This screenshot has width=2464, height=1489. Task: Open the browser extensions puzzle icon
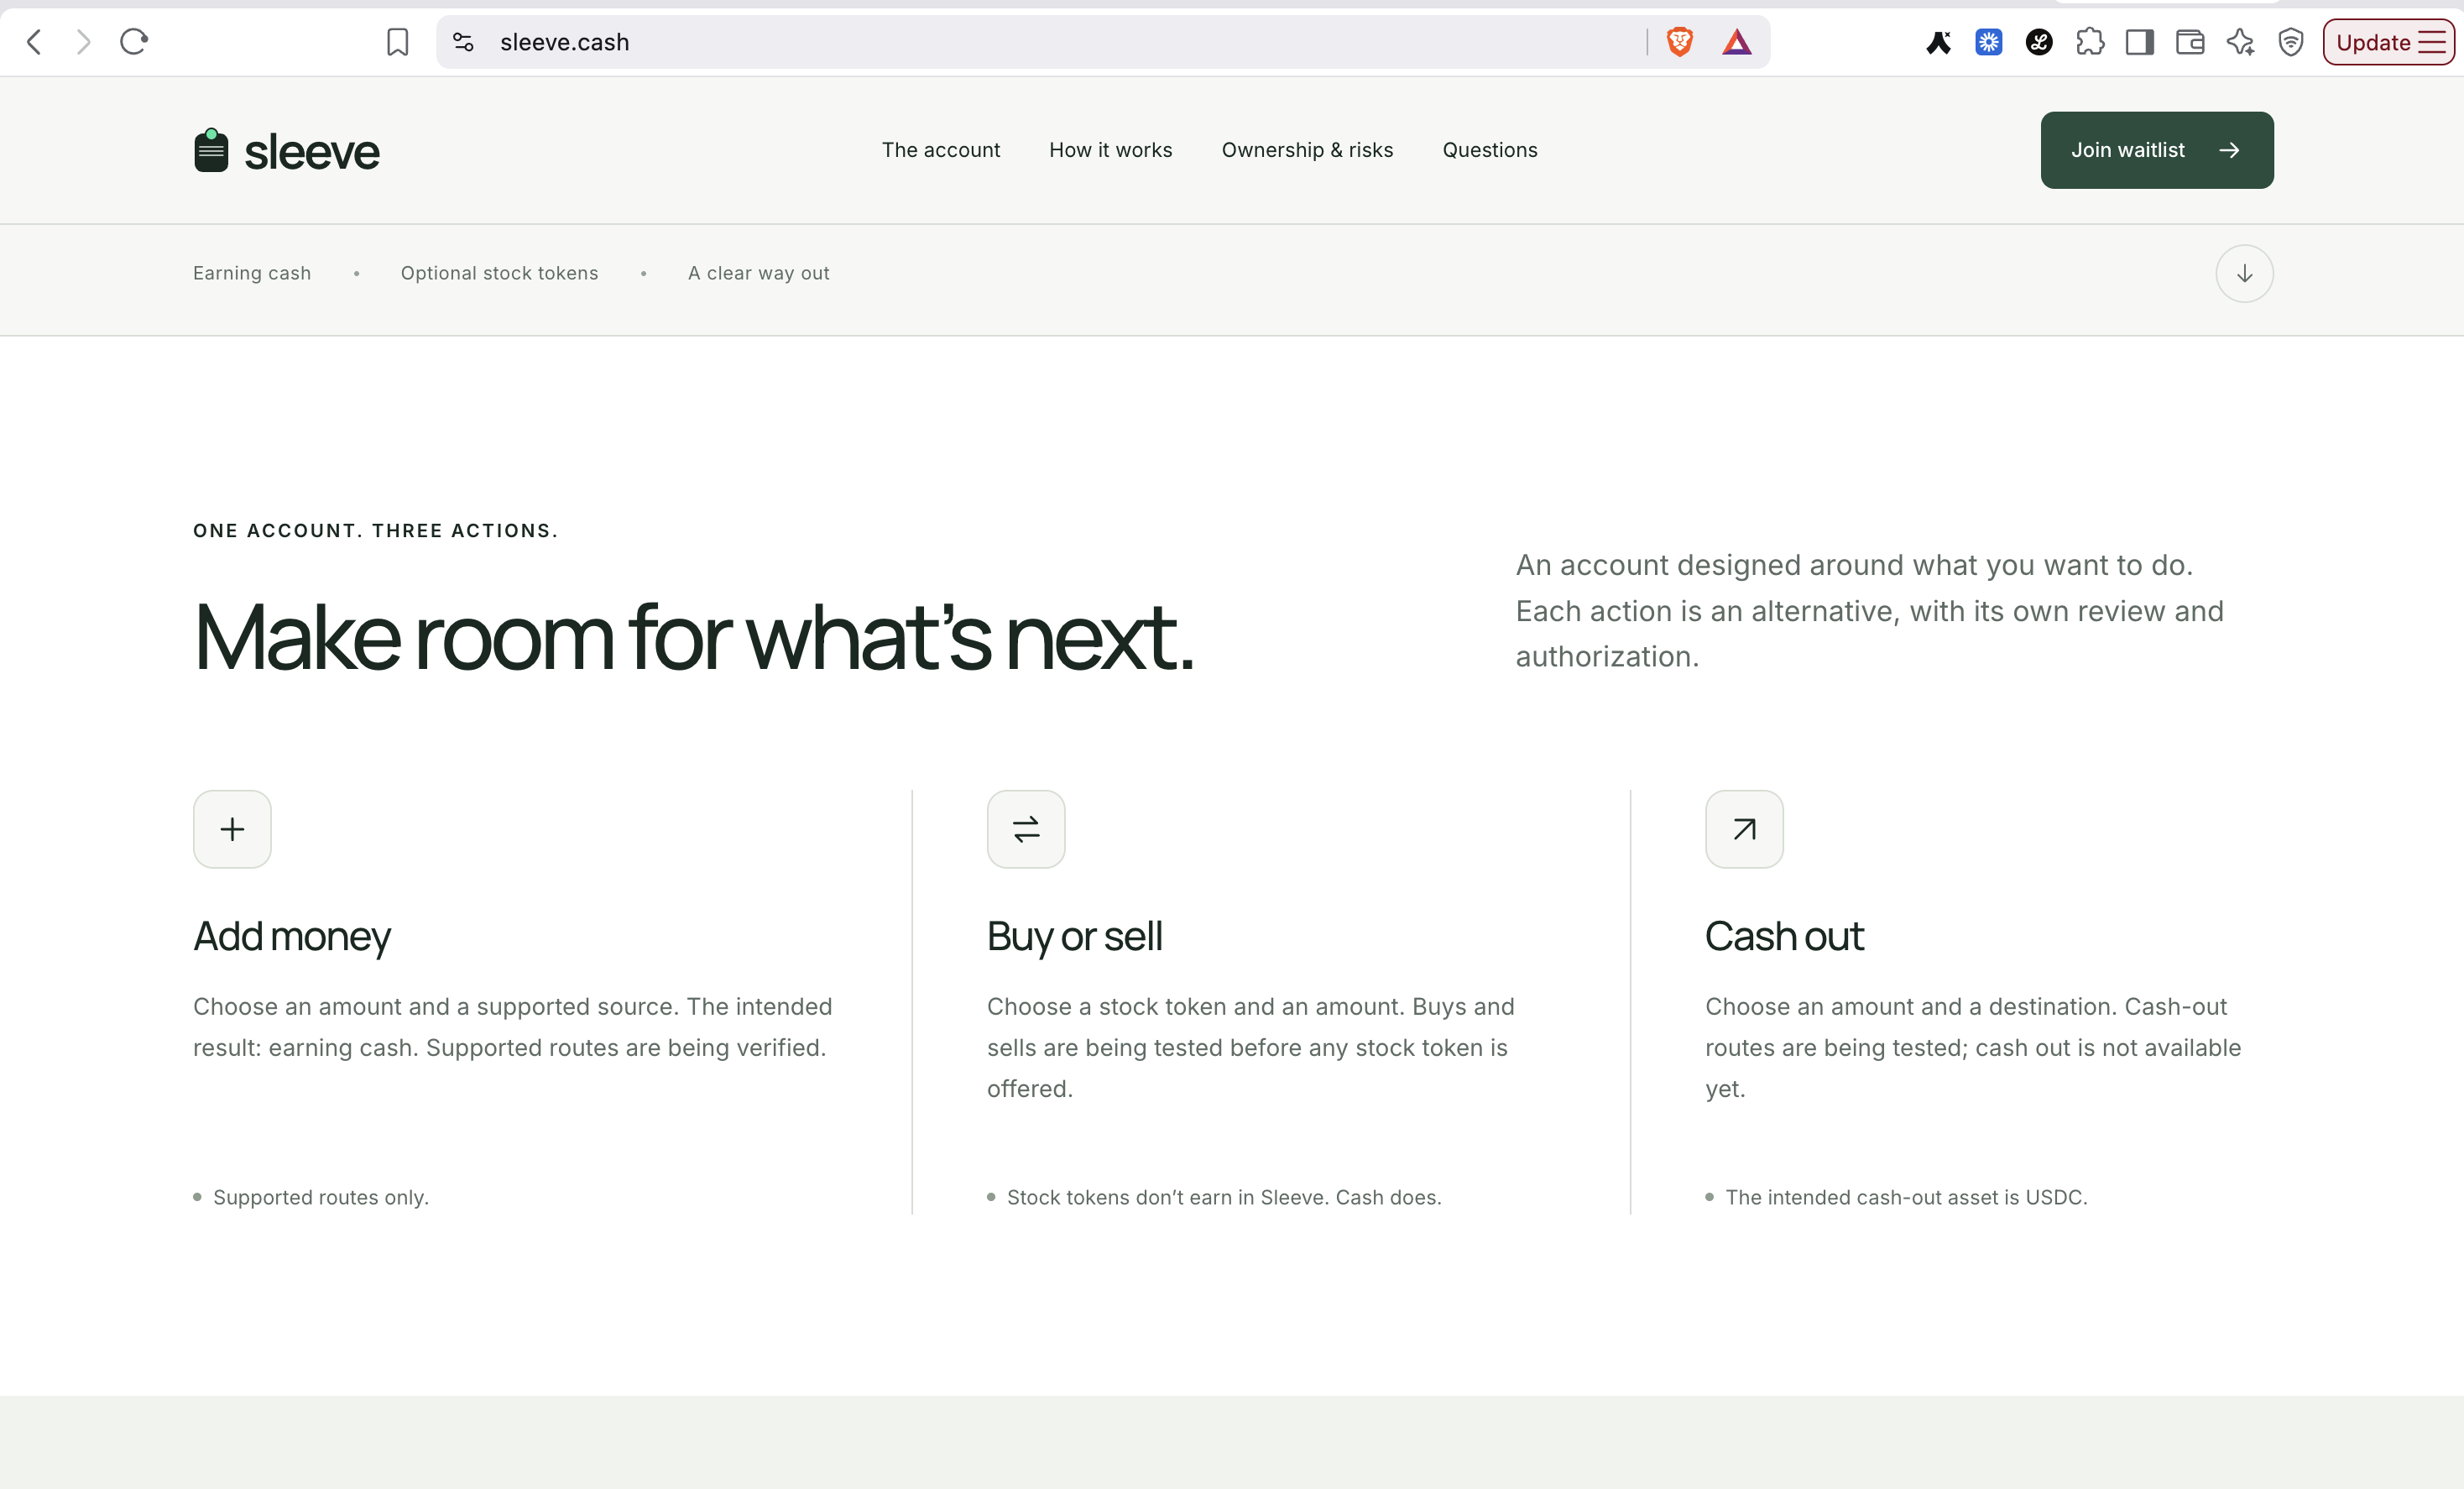pos(2090,42)
